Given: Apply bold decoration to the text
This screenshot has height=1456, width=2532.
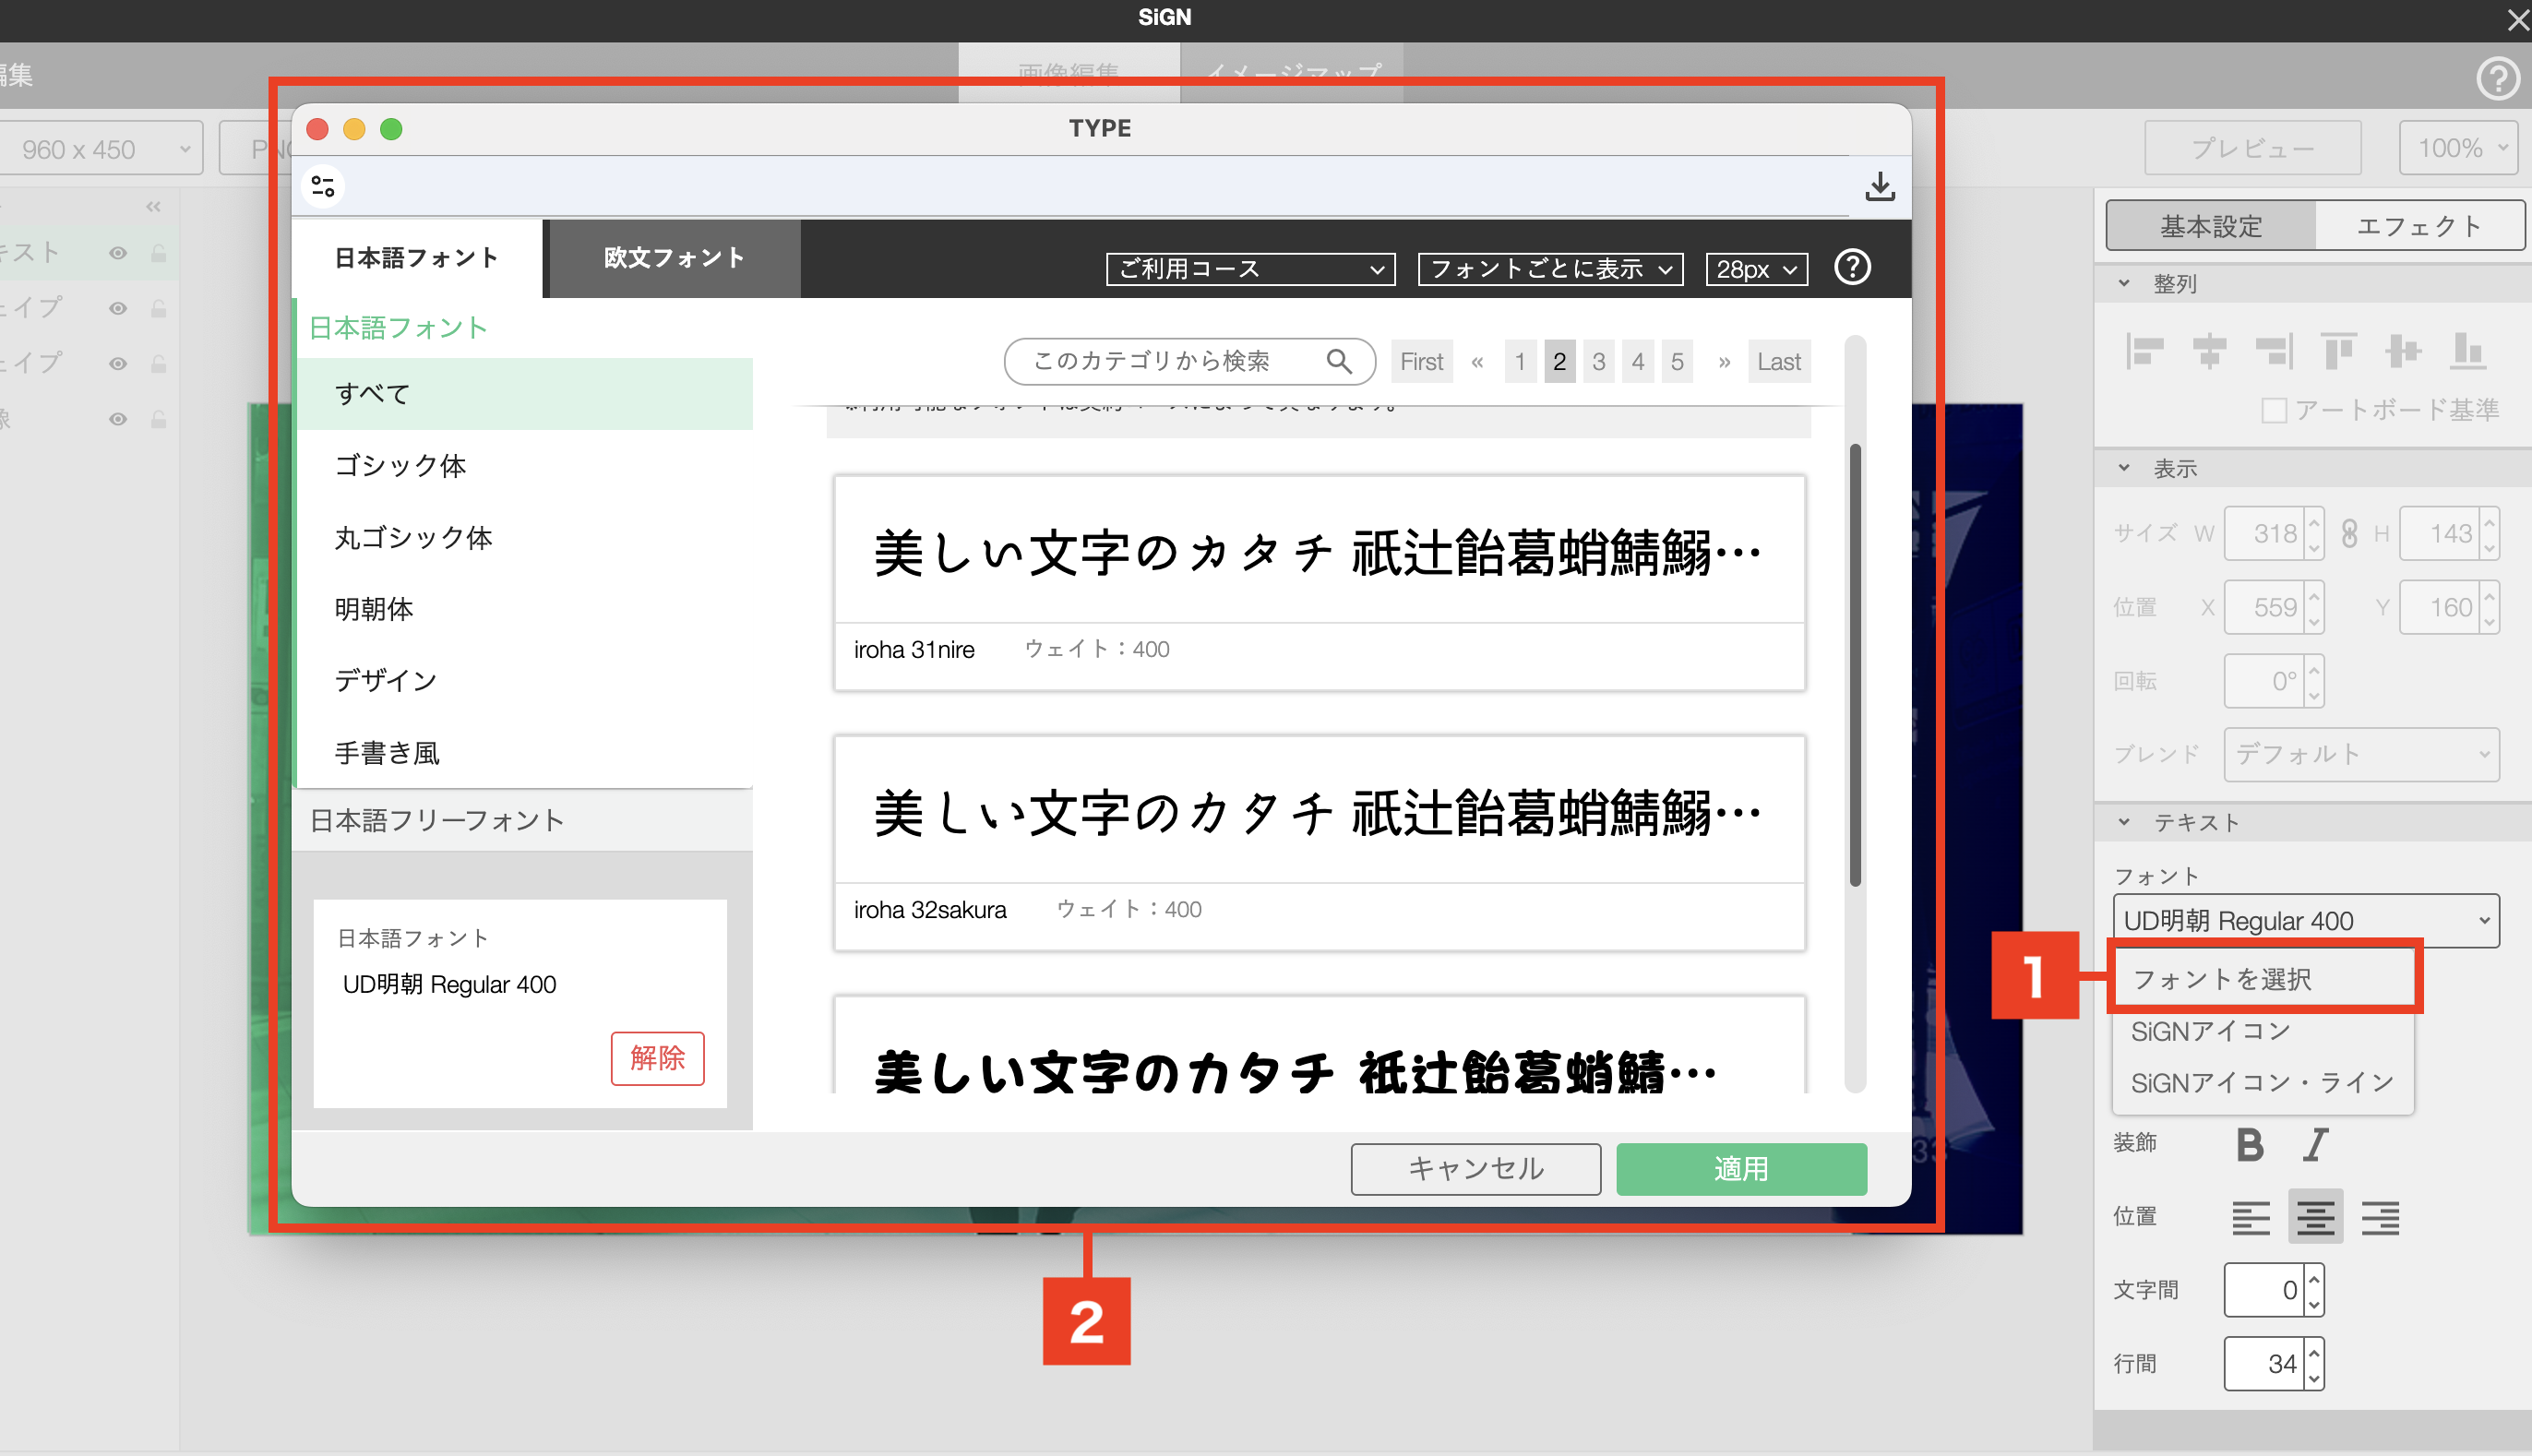Looking at the screenshot, I should [x=2250, y=1145].
